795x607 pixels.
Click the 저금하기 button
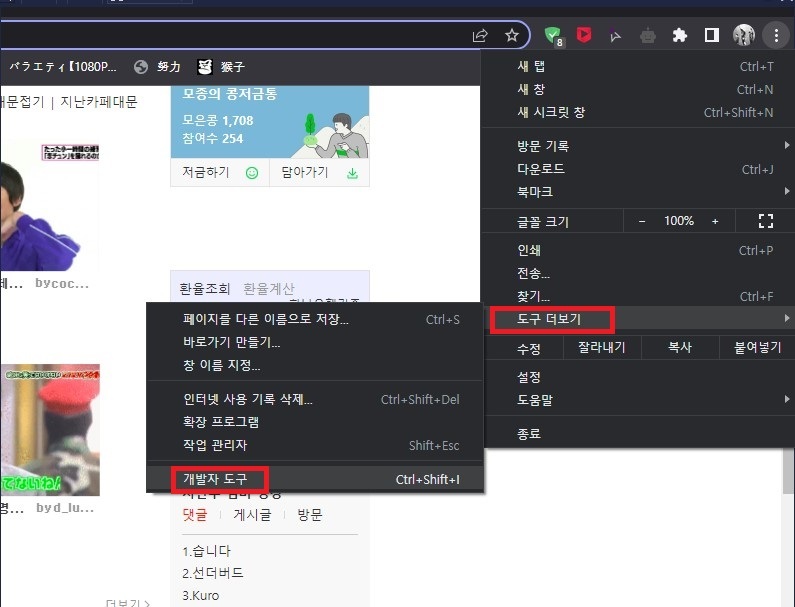[x=220, y=173]
